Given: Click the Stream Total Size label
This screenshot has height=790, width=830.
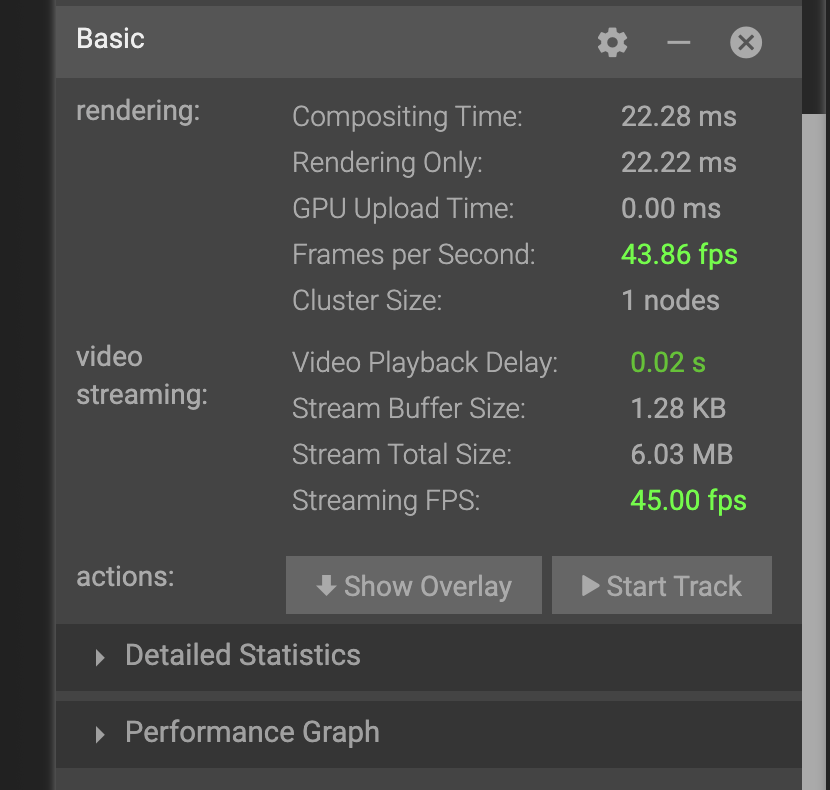Looking at the screenshot, I should point(401,454).
